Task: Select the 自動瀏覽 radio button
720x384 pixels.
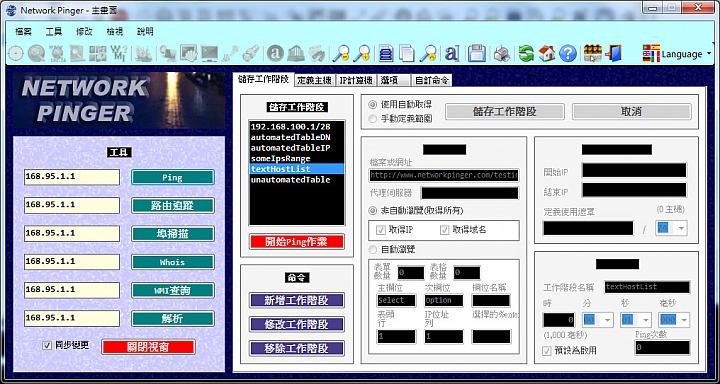Action: click(373, 249)
